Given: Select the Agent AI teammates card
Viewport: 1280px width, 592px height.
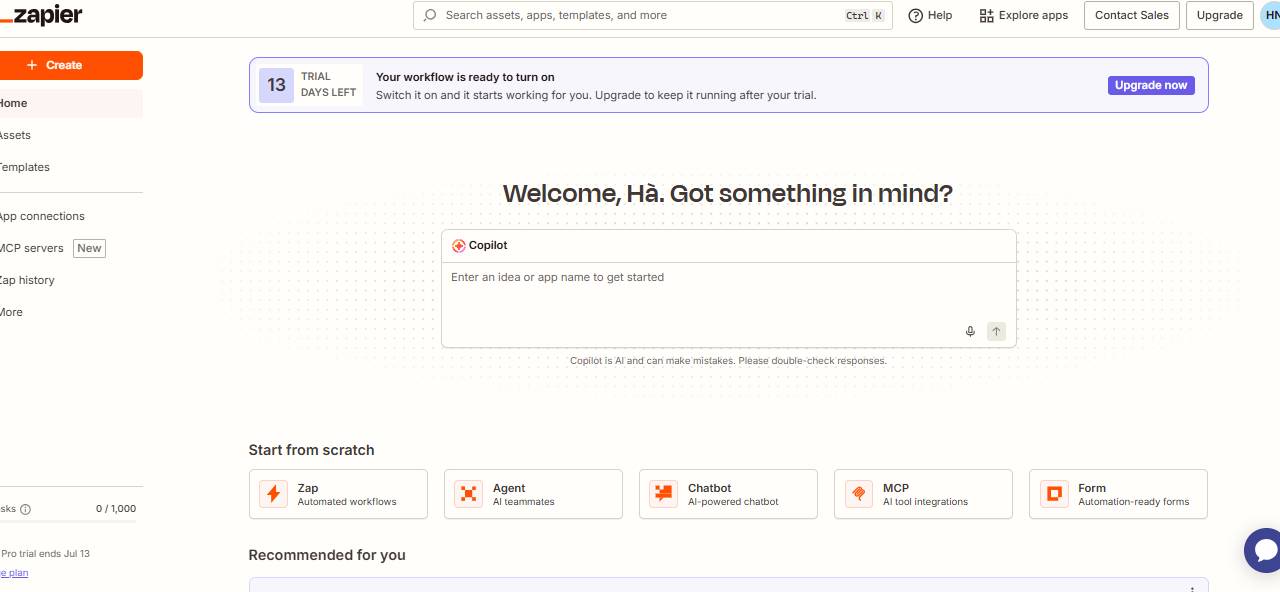Looking at the screenshot, I should point(533,494).
